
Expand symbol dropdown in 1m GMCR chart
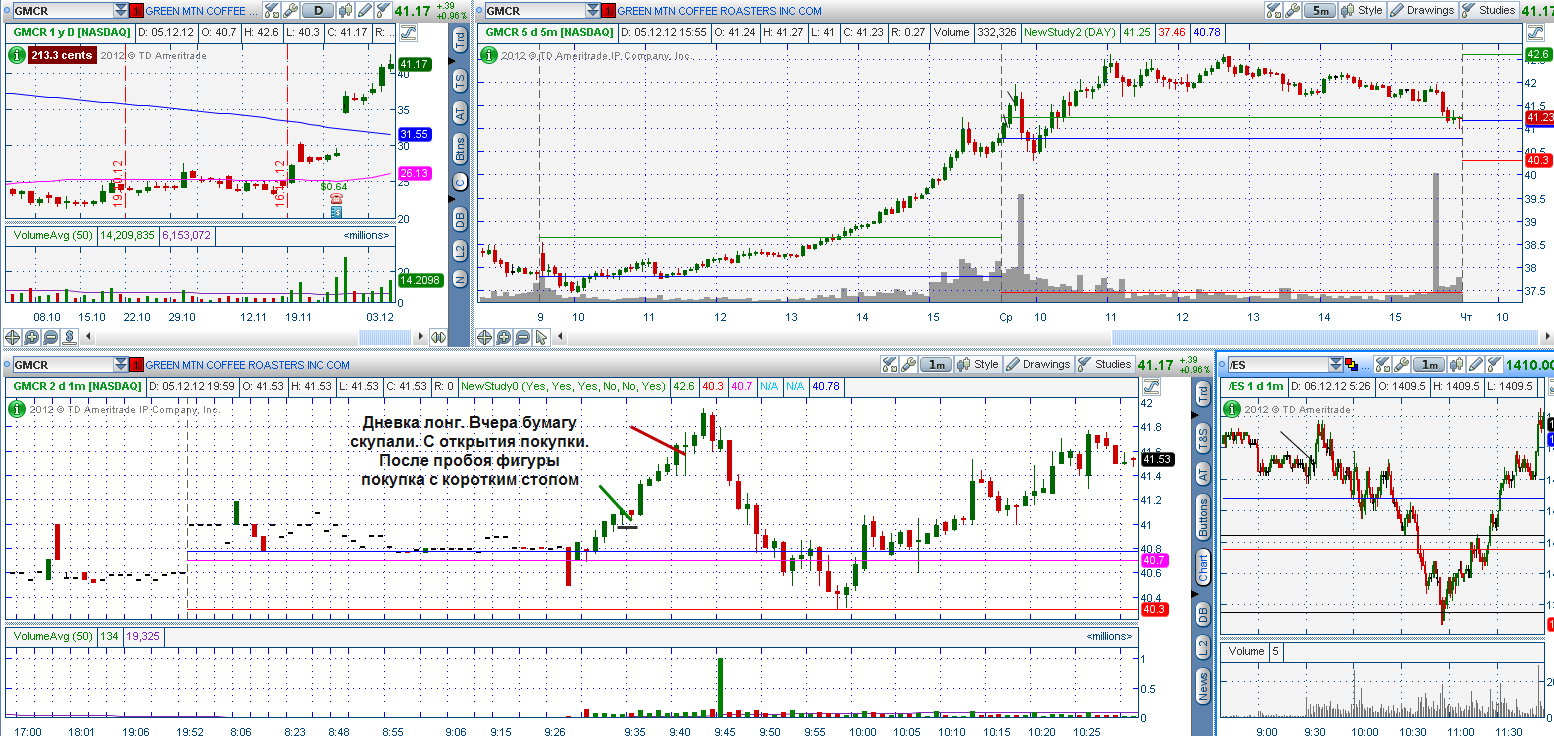pos(120,364)
